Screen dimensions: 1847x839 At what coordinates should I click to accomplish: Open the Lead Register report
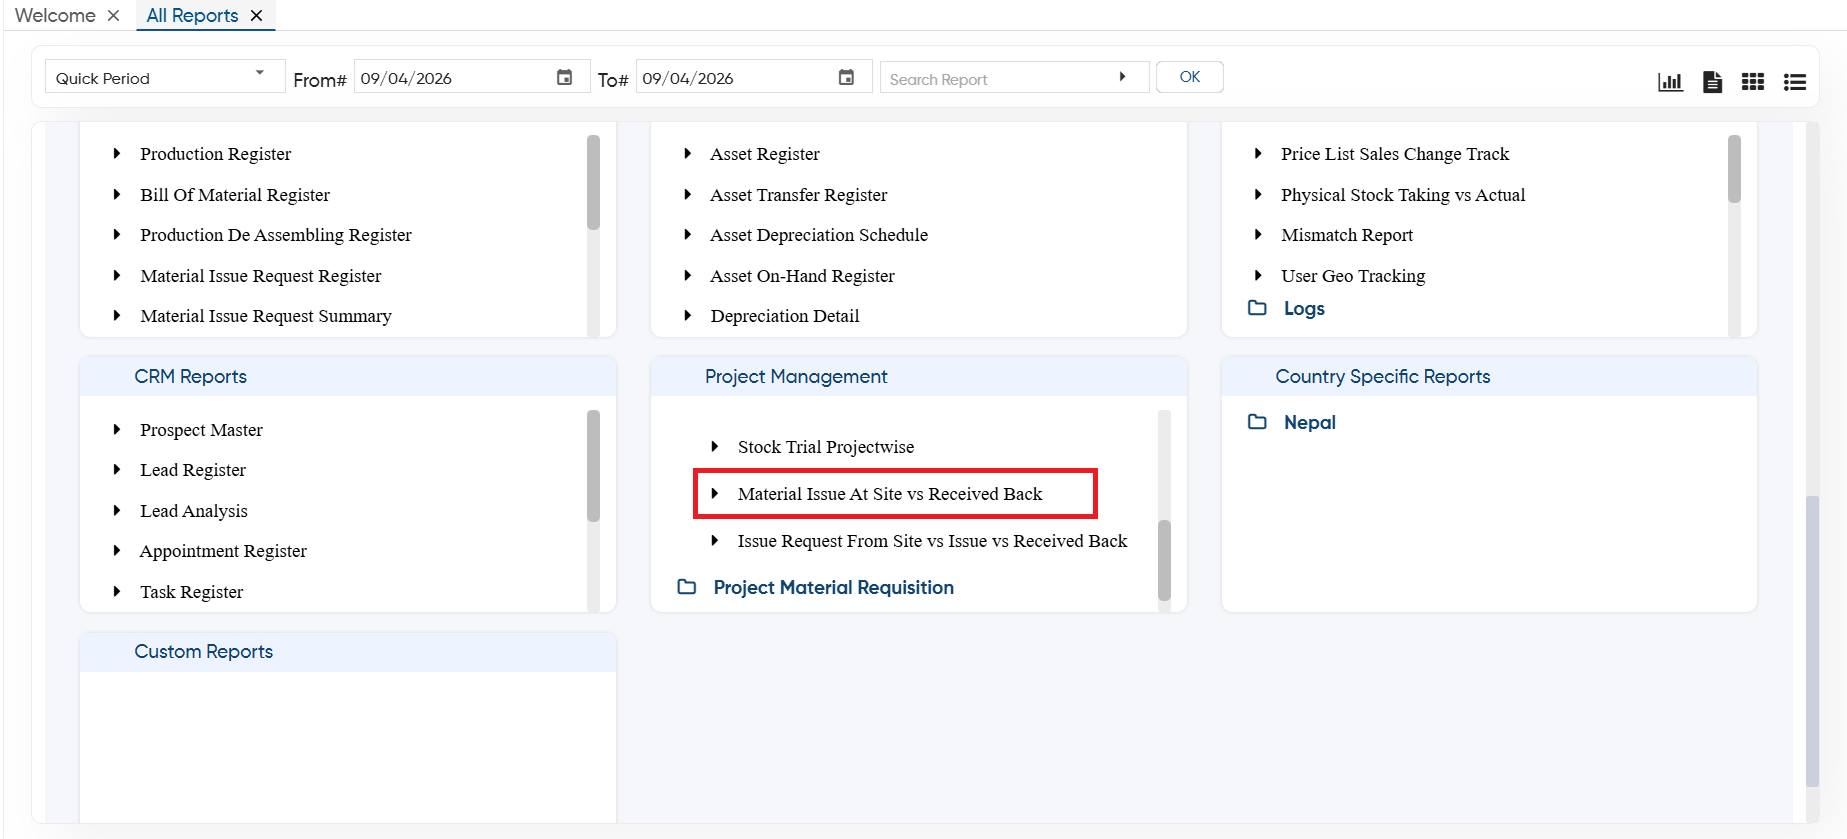point(193,470)
